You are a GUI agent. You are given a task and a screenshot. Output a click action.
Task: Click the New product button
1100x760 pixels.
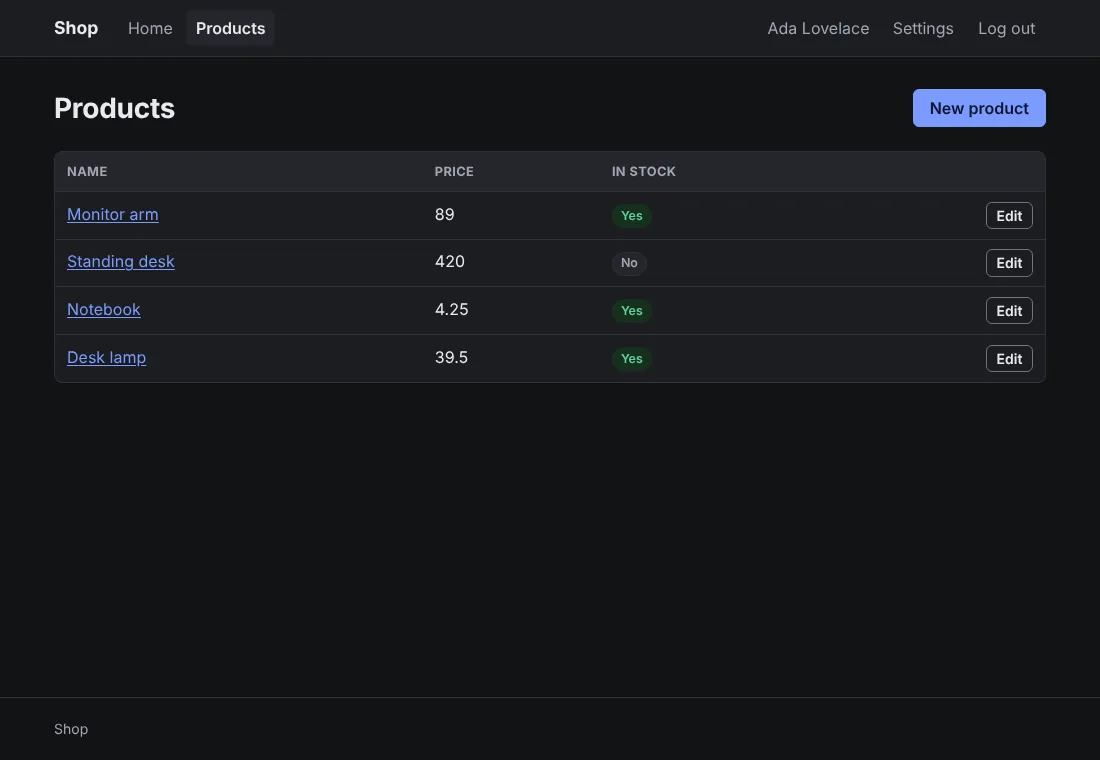(x=979, y=108)
